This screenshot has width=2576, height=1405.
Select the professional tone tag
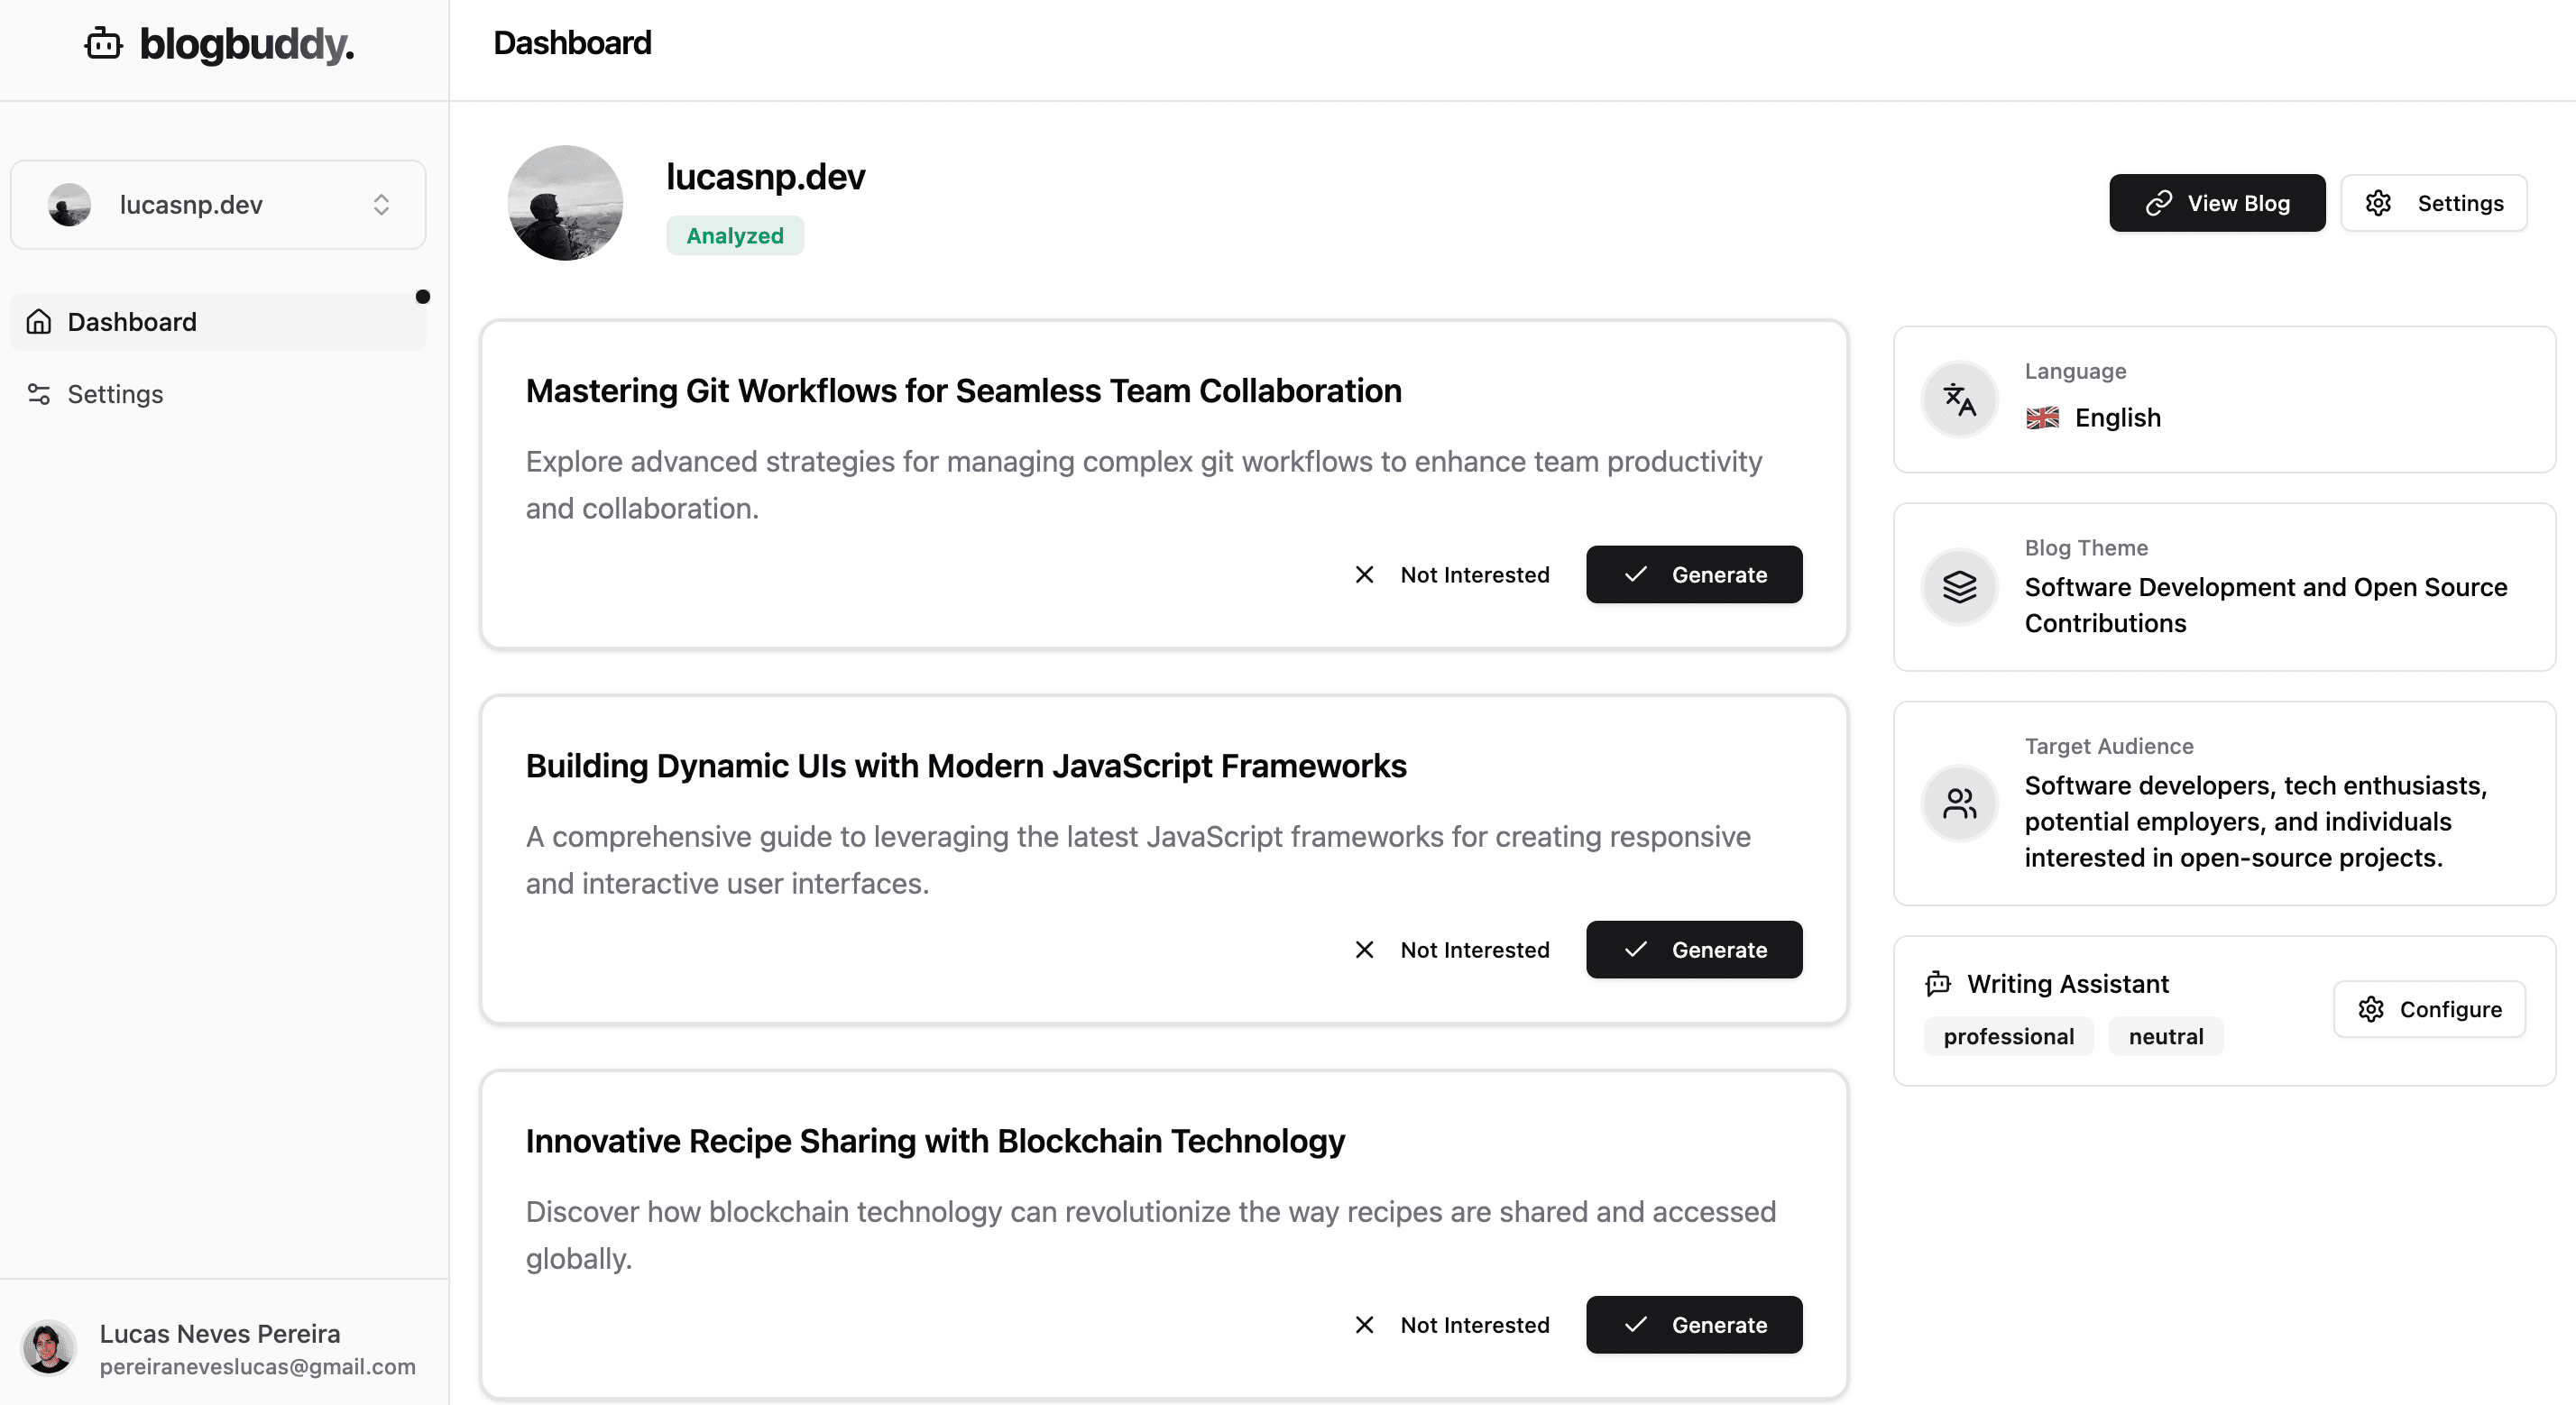pos(2008,1036)
